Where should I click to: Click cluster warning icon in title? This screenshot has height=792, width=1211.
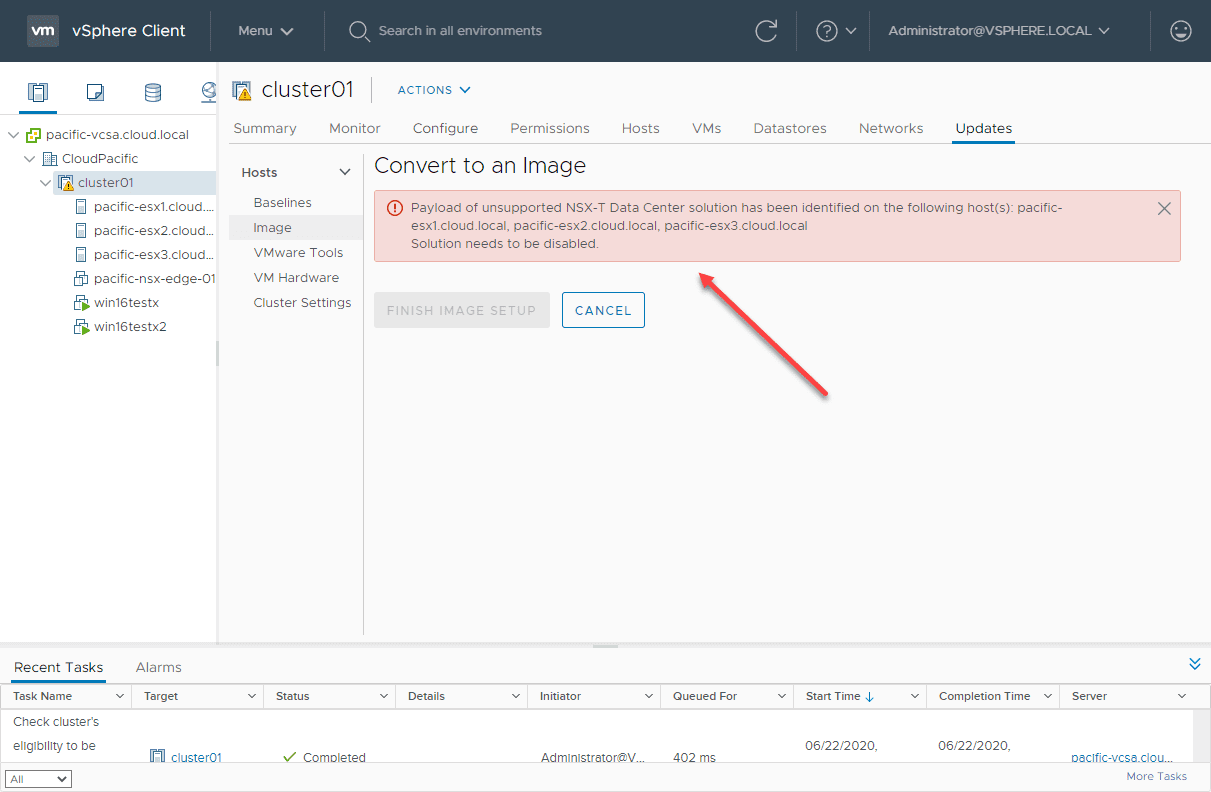tap(242, 90)
